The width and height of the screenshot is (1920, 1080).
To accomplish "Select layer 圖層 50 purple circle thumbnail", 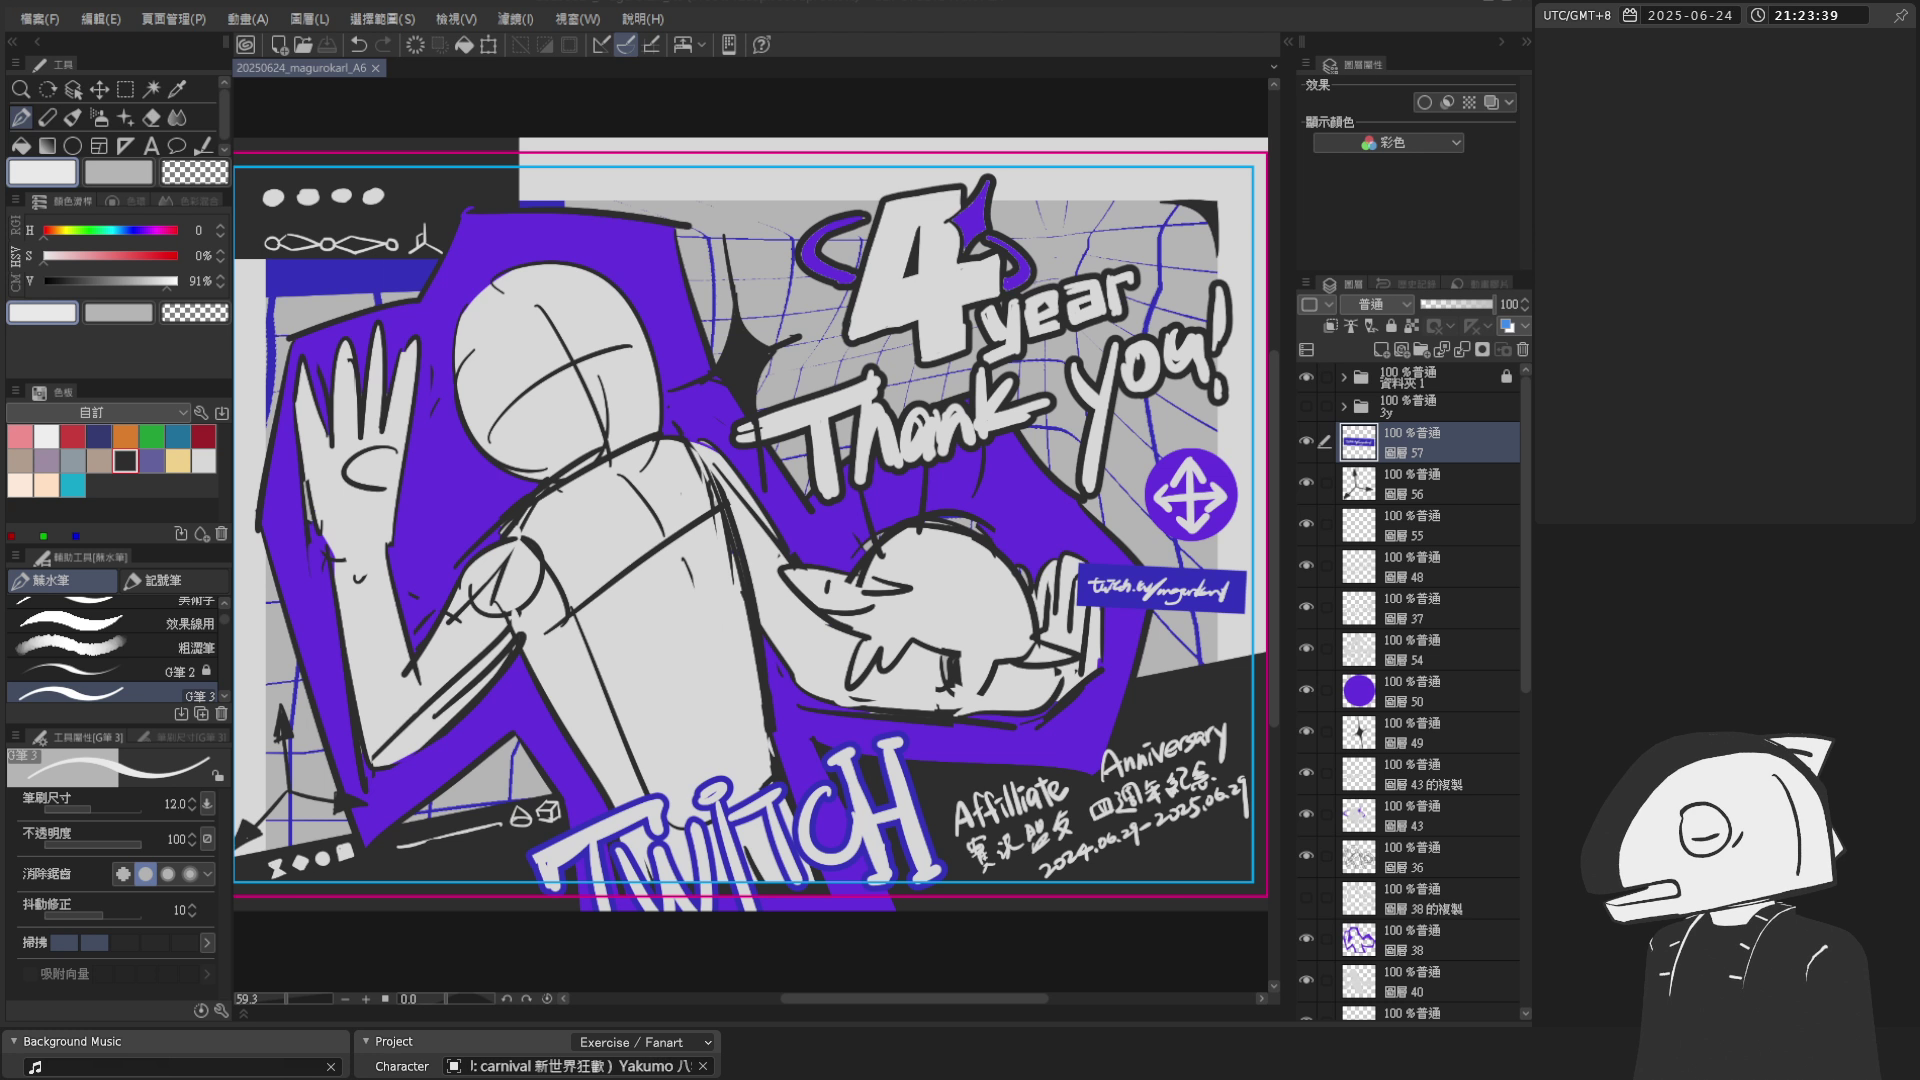I will pos(1359,691).
